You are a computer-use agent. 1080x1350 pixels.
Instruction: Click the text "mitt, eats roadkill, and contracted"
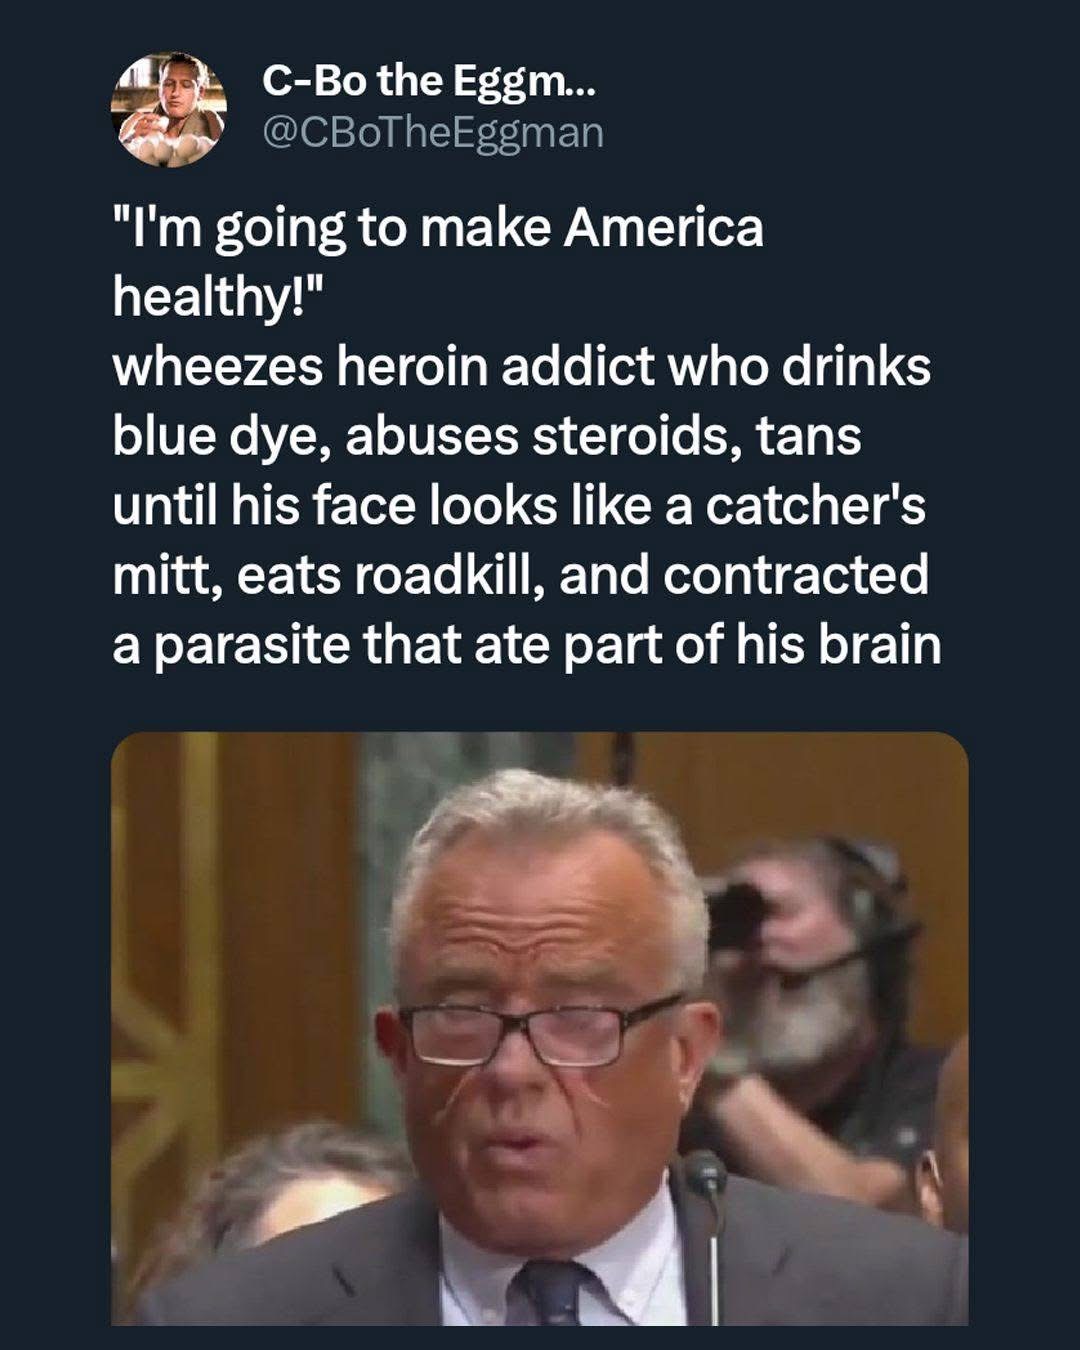click(520, 576)
